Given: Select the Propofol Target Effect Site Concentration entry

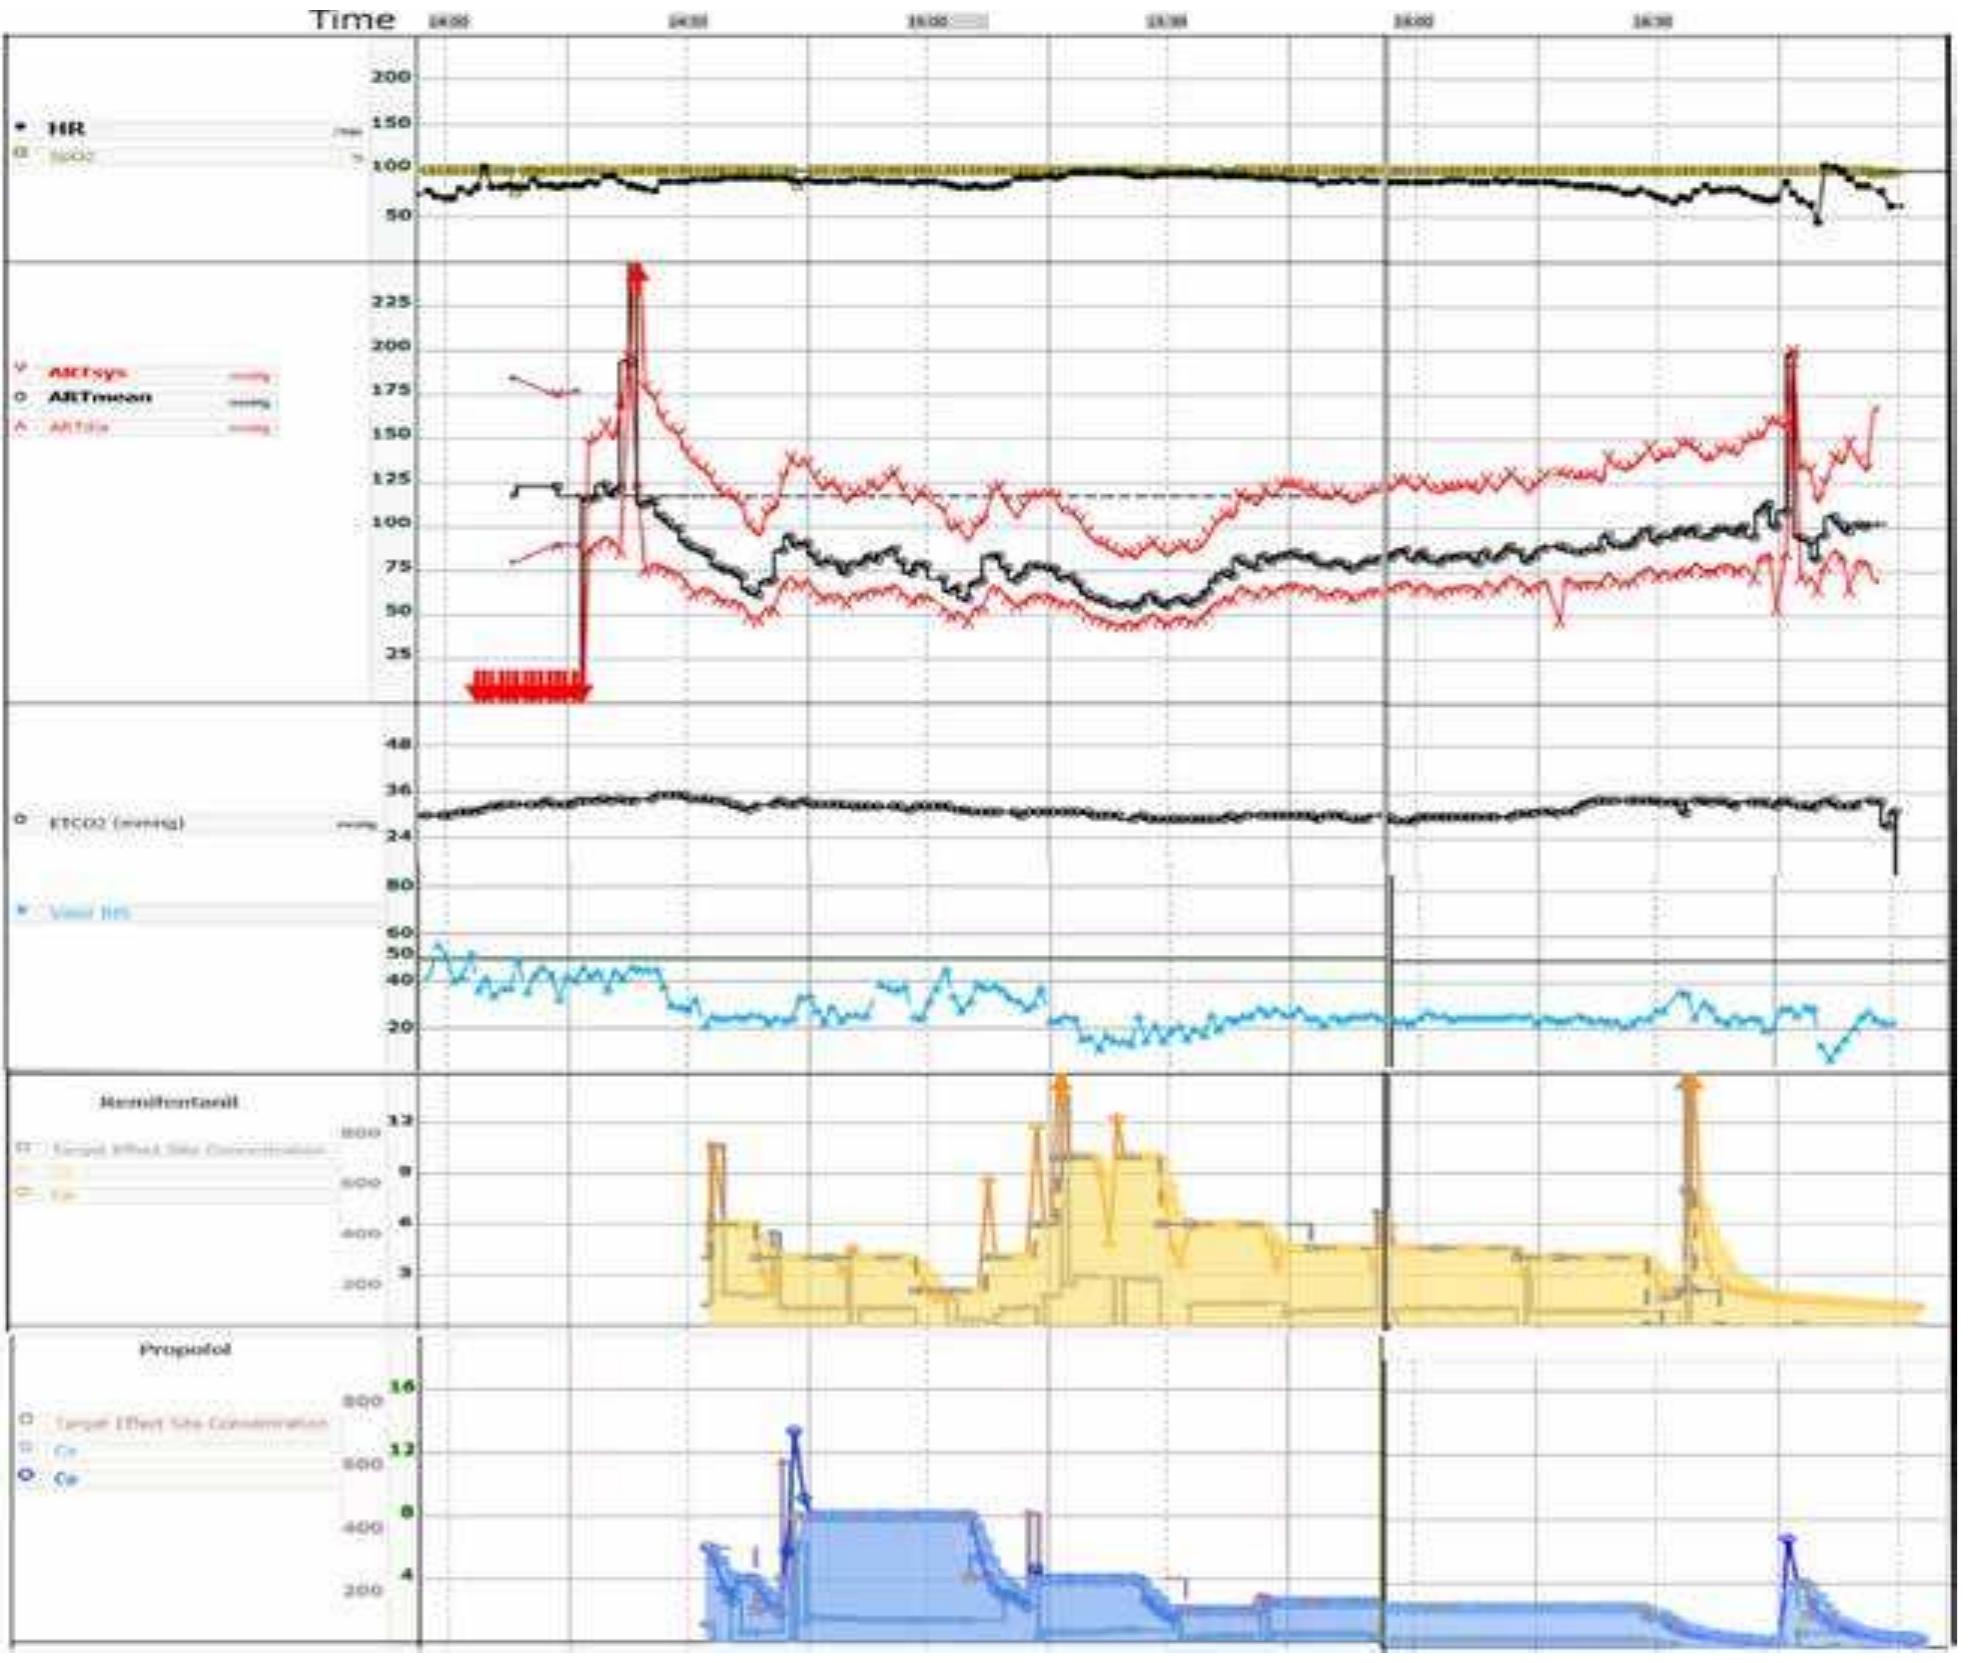Looking at the screenshot, I should 191,1422.
